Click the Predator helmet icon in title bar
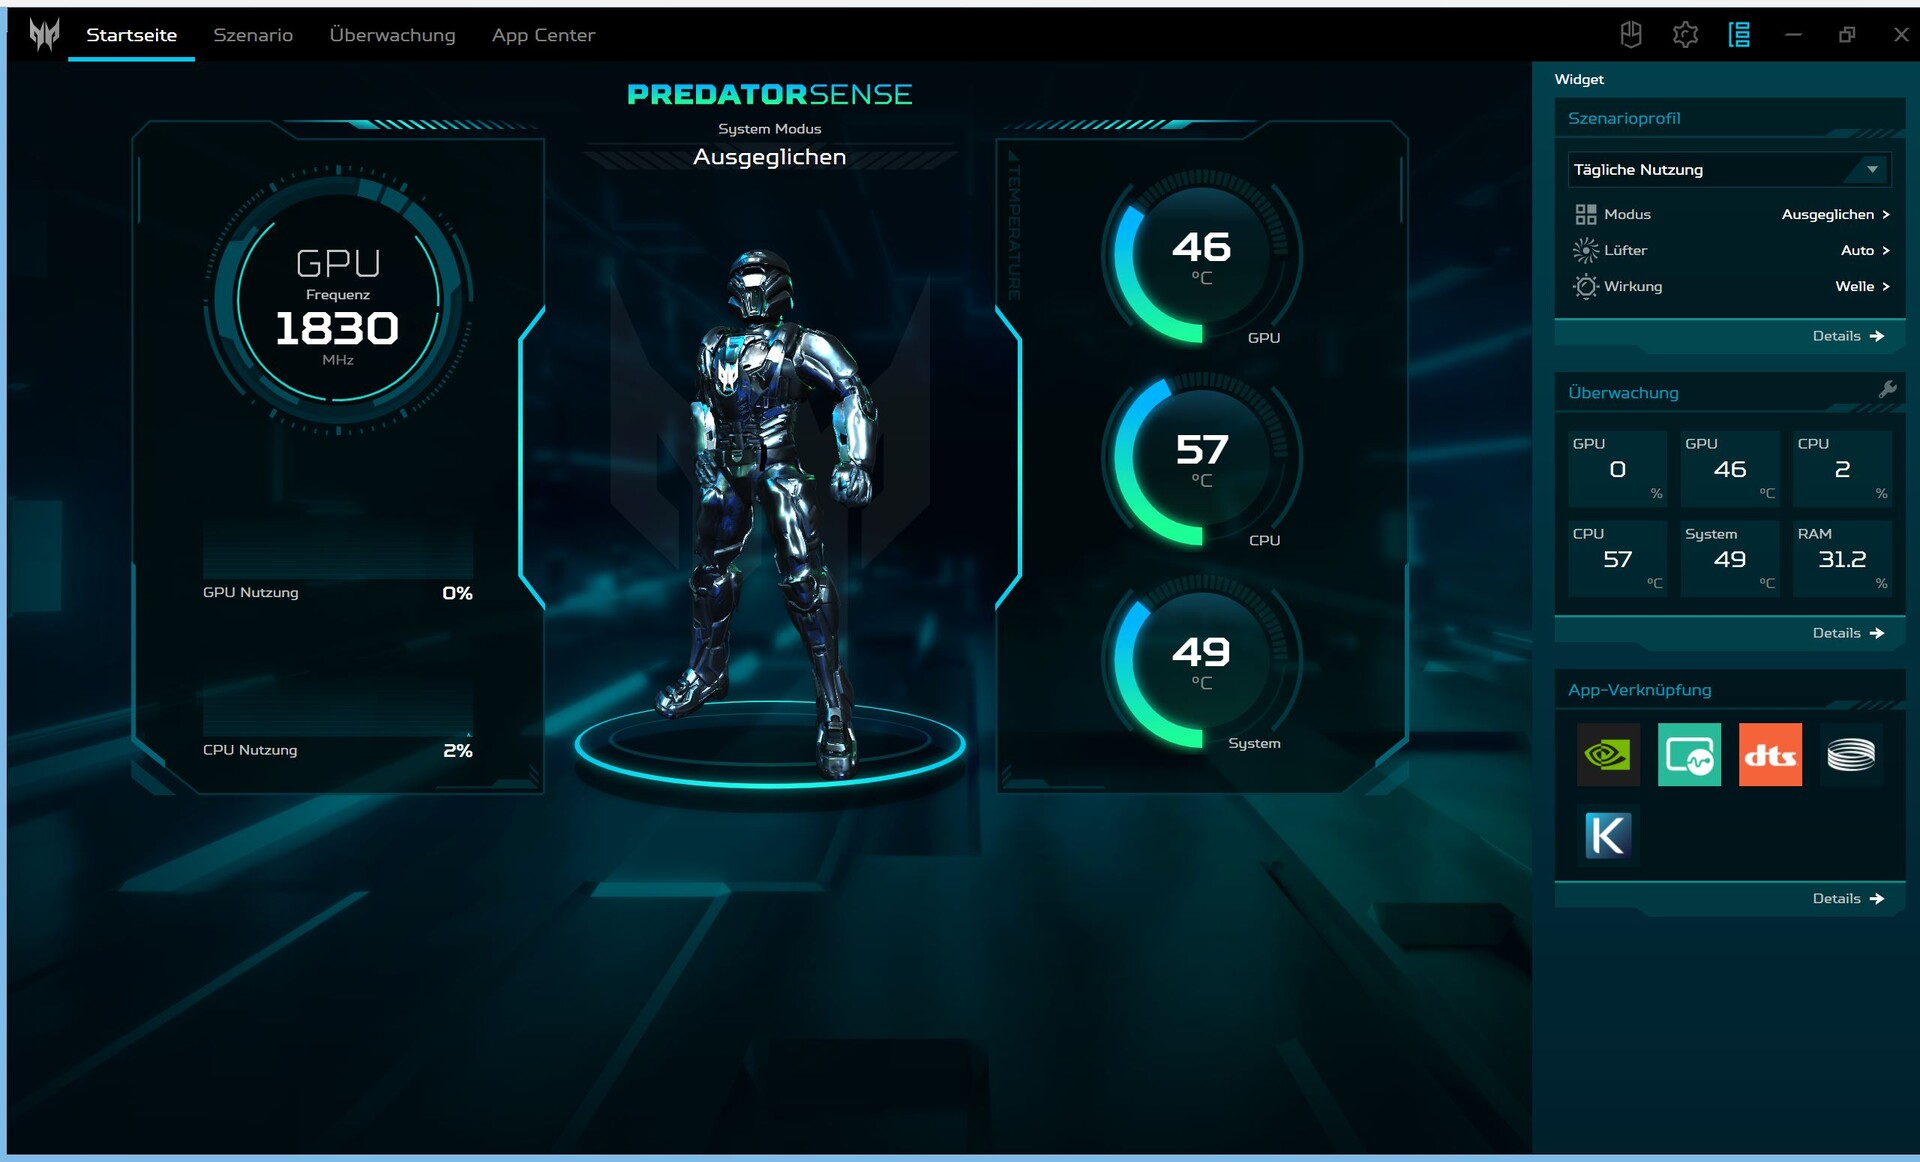The height and width of the screenshot is (1162, 1920). (x=1631, y=35)
